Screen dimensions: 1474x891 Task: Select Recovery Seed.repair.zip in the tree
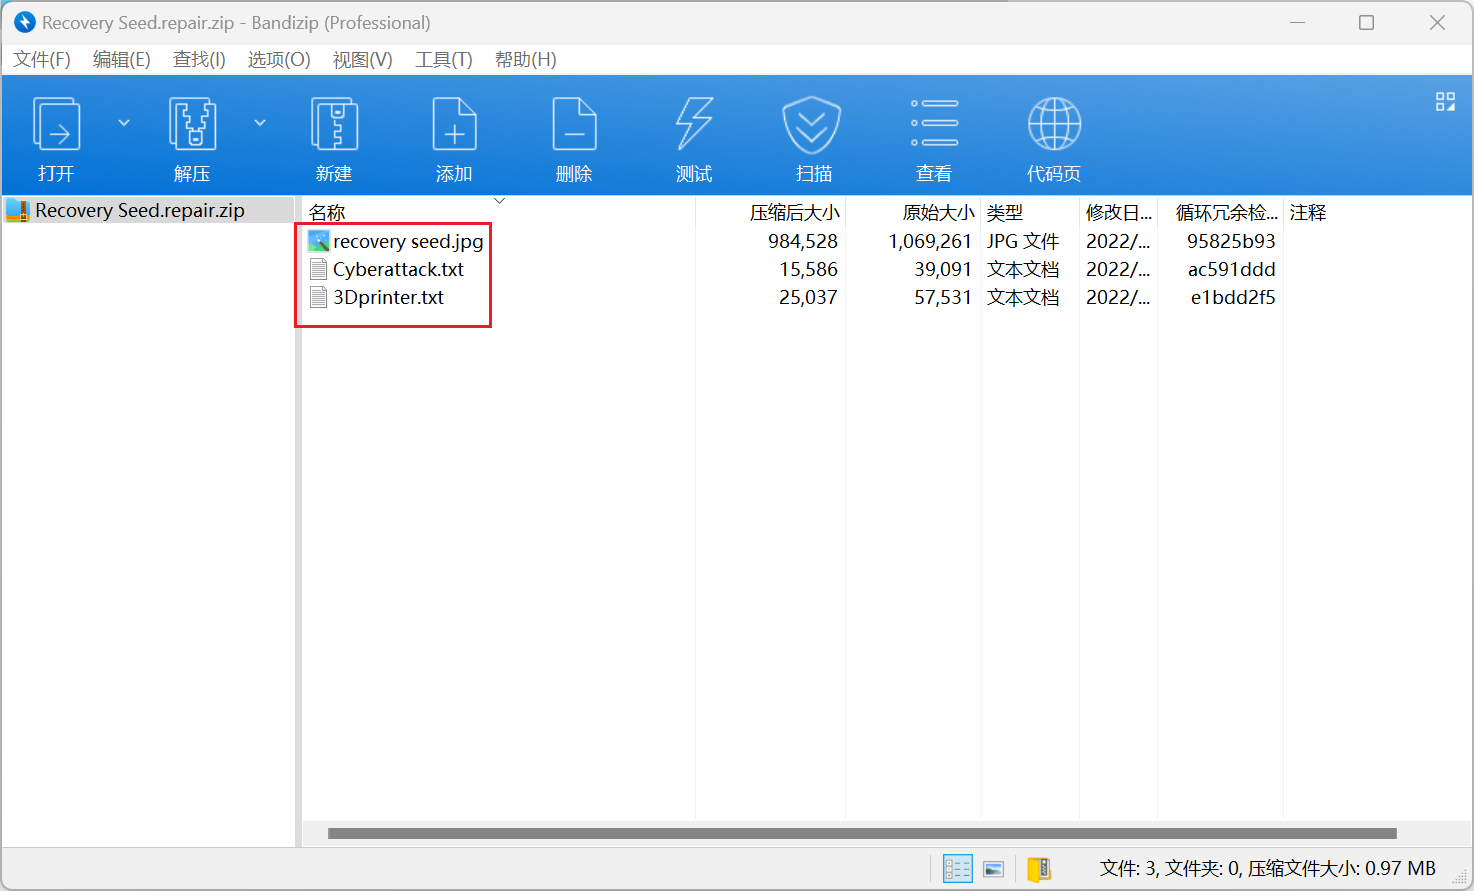pos(140,210)
